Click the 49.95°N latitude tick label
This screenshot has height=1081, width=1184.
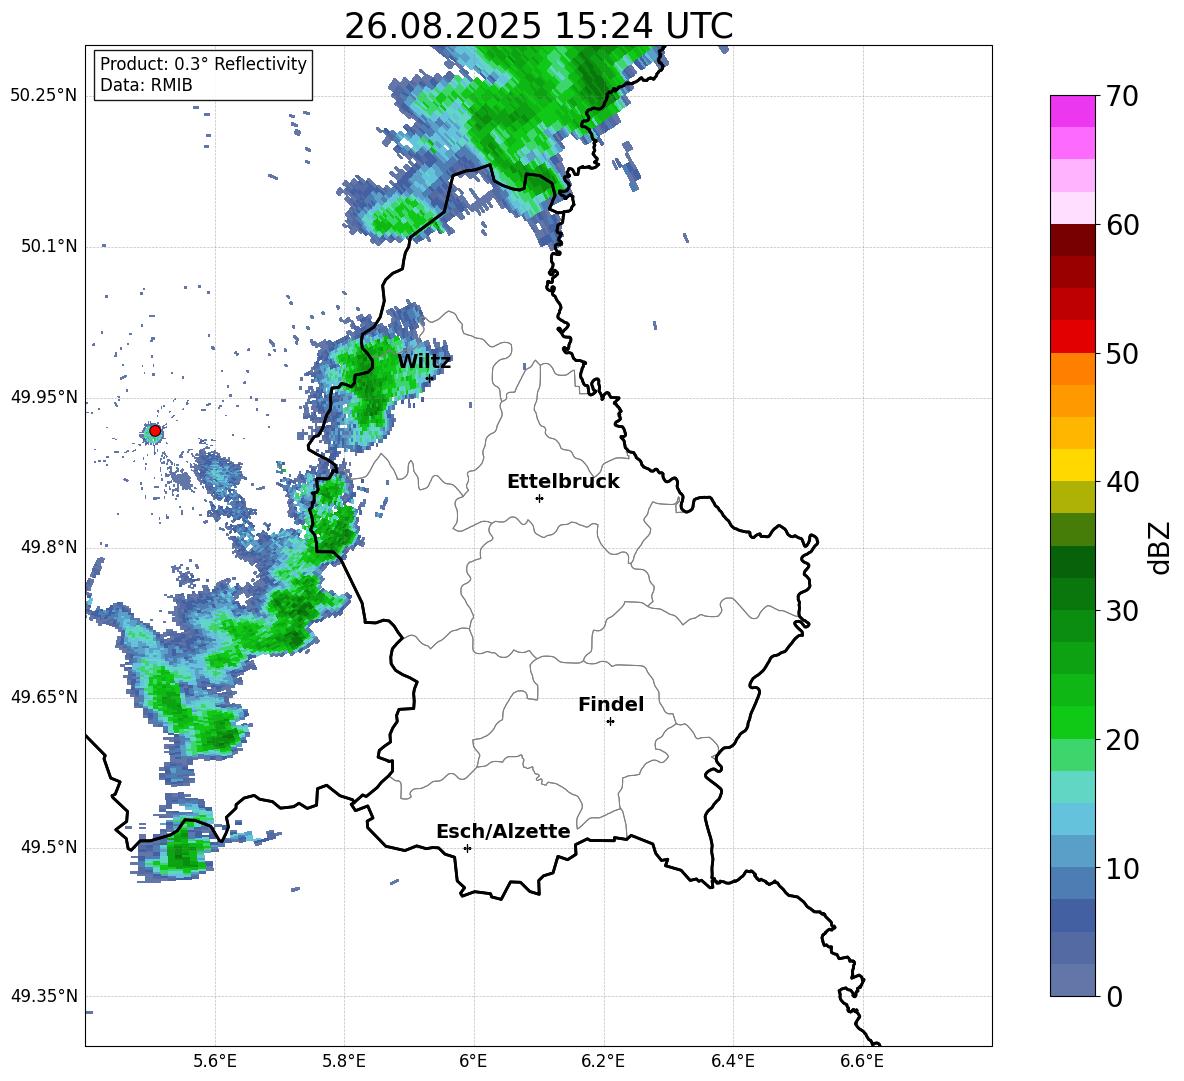[43, 397]
